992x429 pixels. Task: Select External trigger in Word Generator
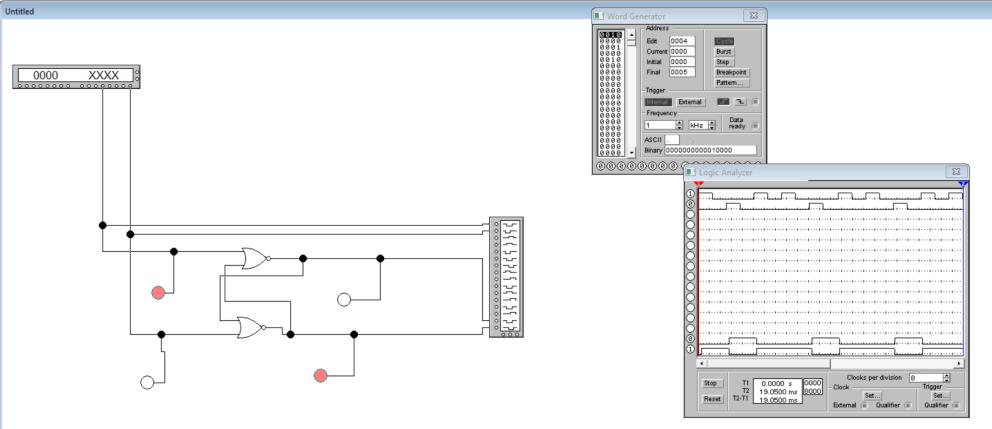[690, 102]
